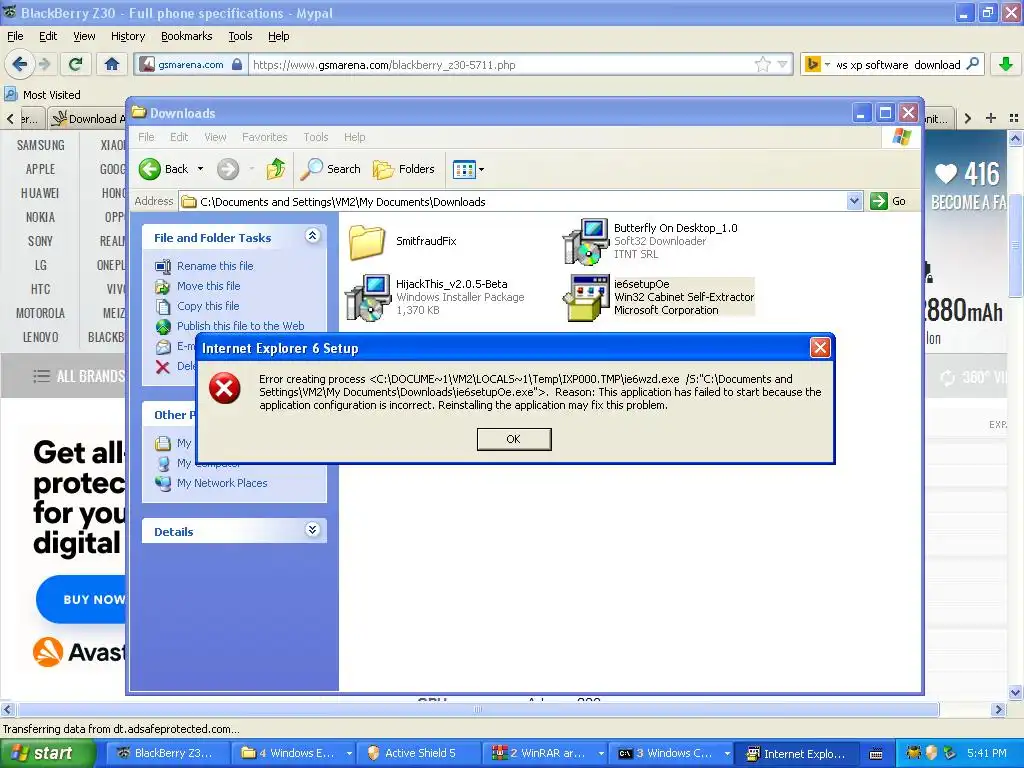1024x768 pixels.
Task: Click Rename this file task
Action: point(215,266)
